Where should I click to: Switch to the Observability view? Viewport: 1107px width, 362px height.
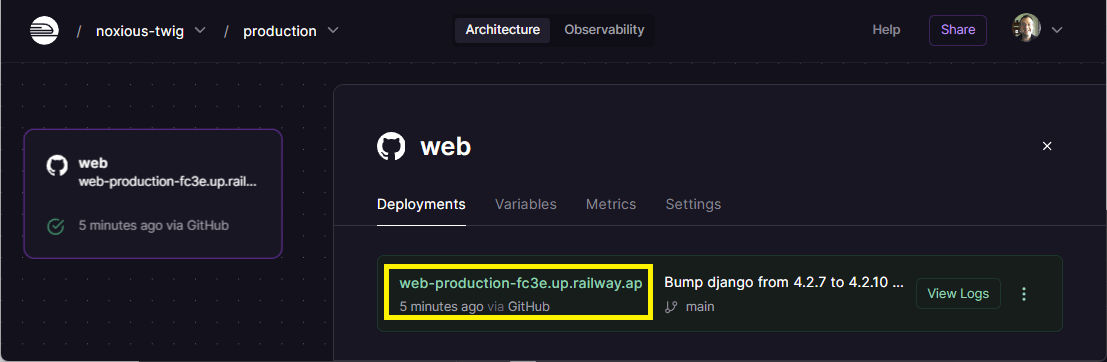click(x=604, y=30)
